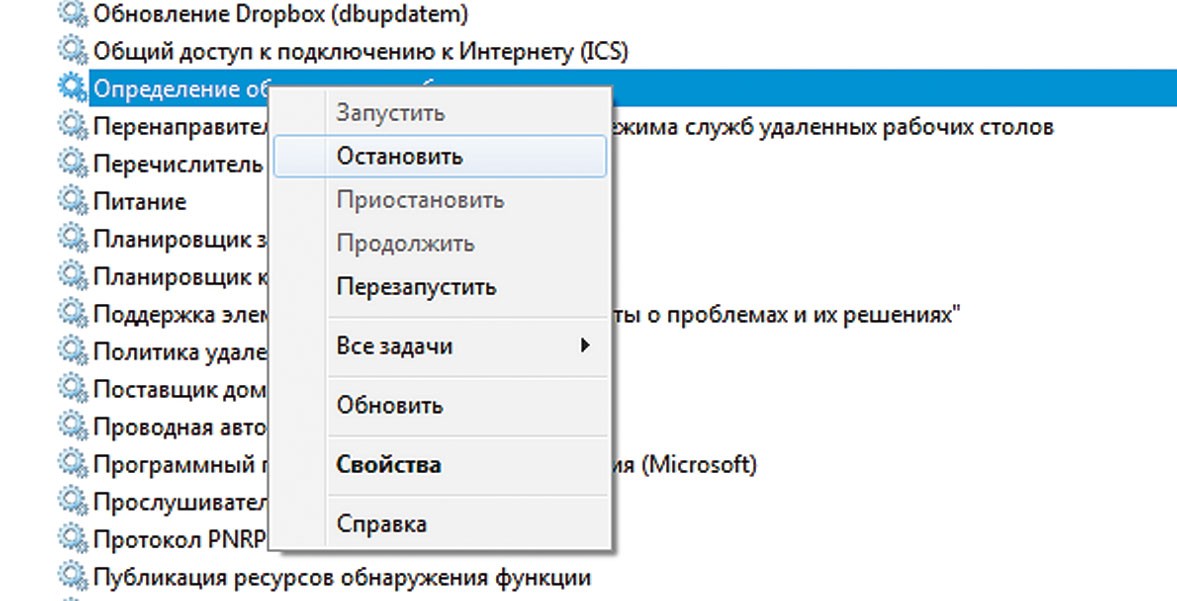Click gear icon next to Протокол PNRP

tap(72, 539)
